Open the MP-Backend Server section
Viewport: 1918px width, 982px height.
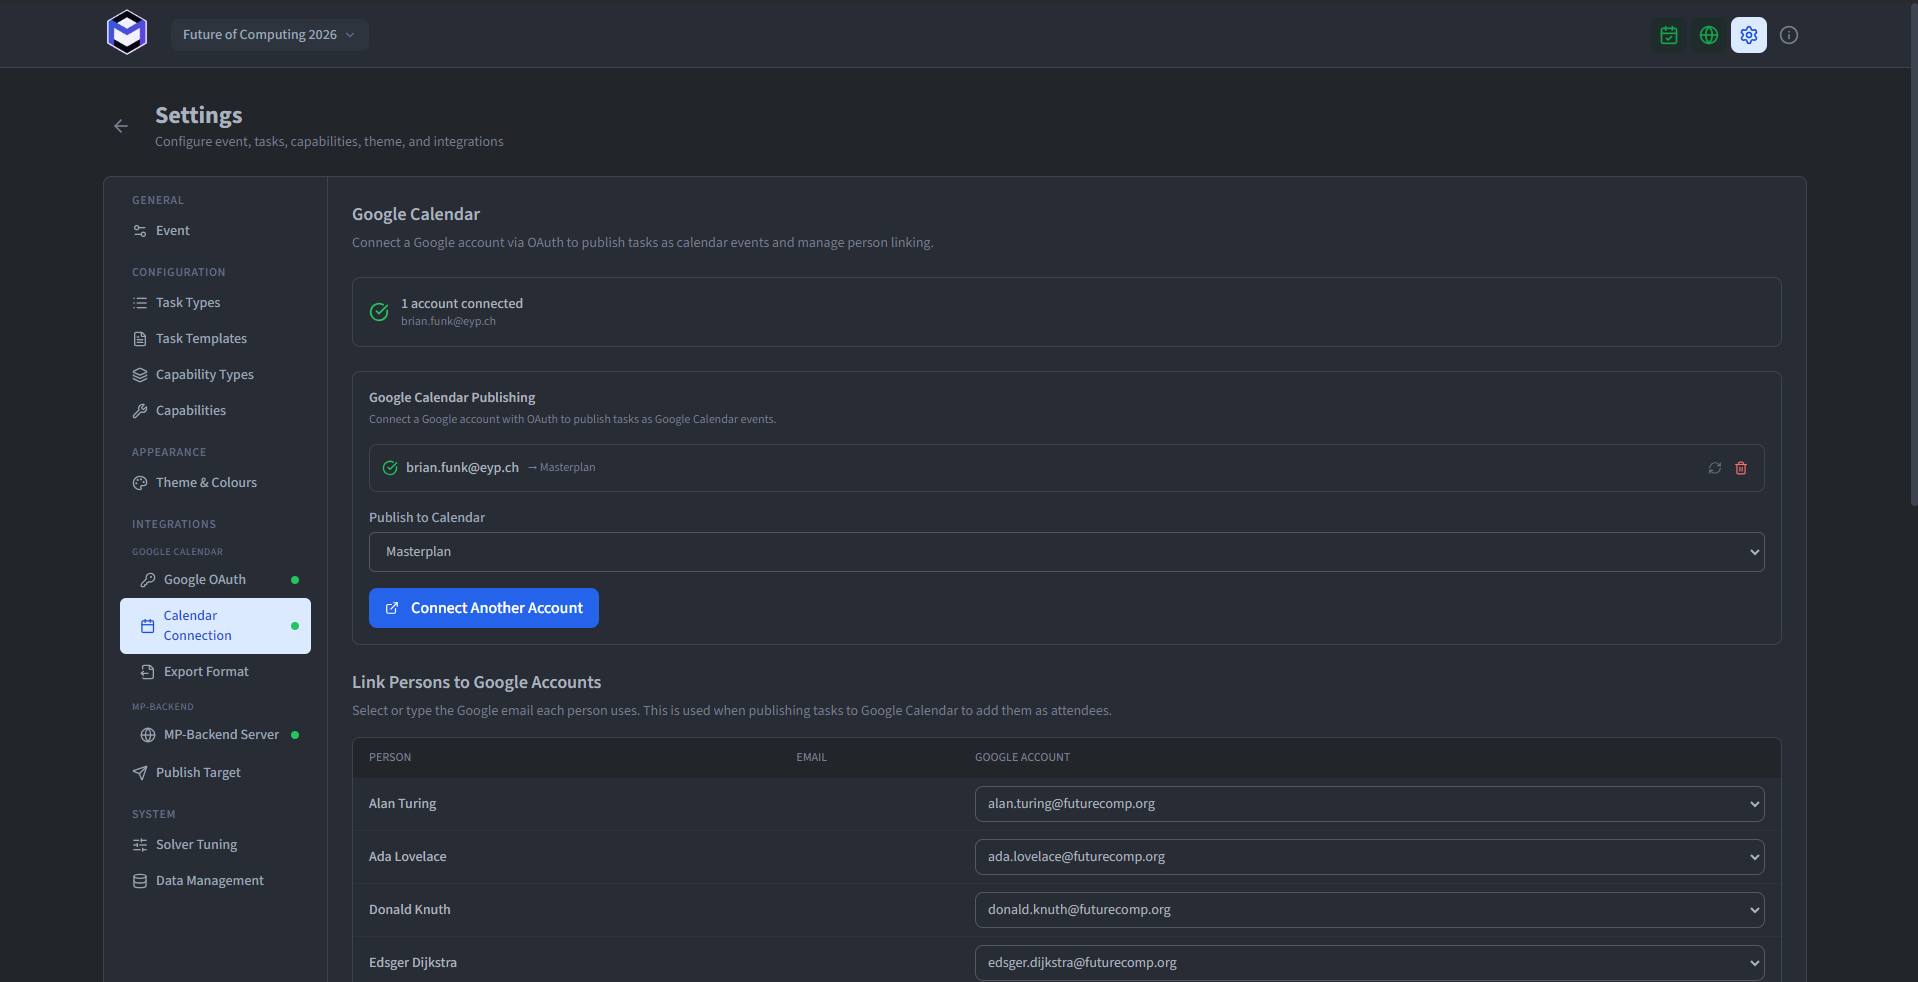(215, 735)
